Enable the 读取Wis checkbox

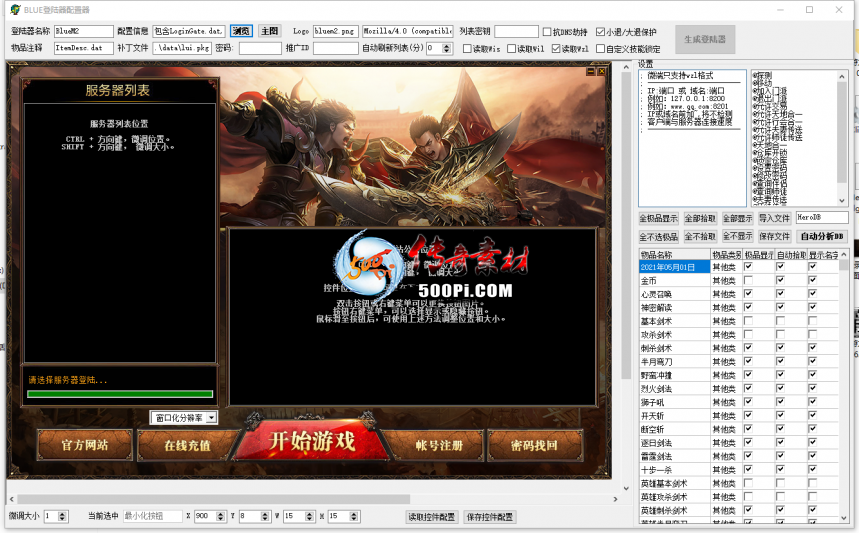pyautogui.click(x=467, y=49)
